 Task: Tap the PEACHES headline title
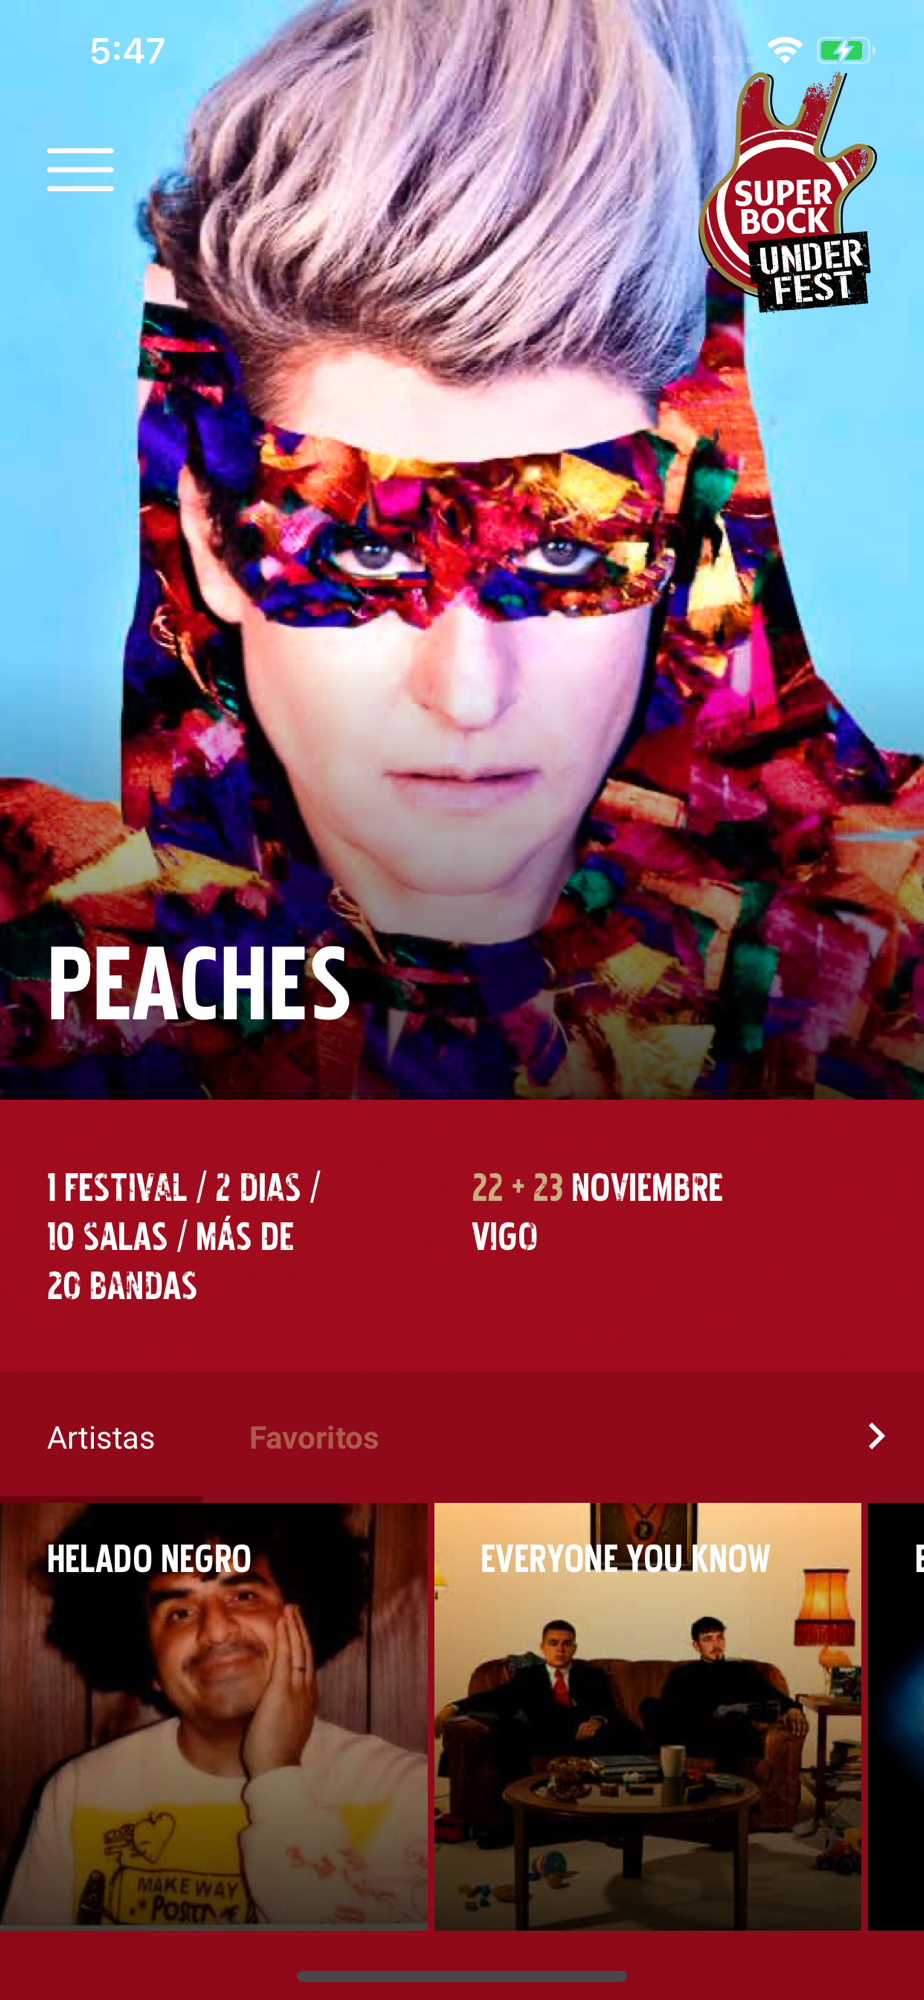[x=199, y=984]
